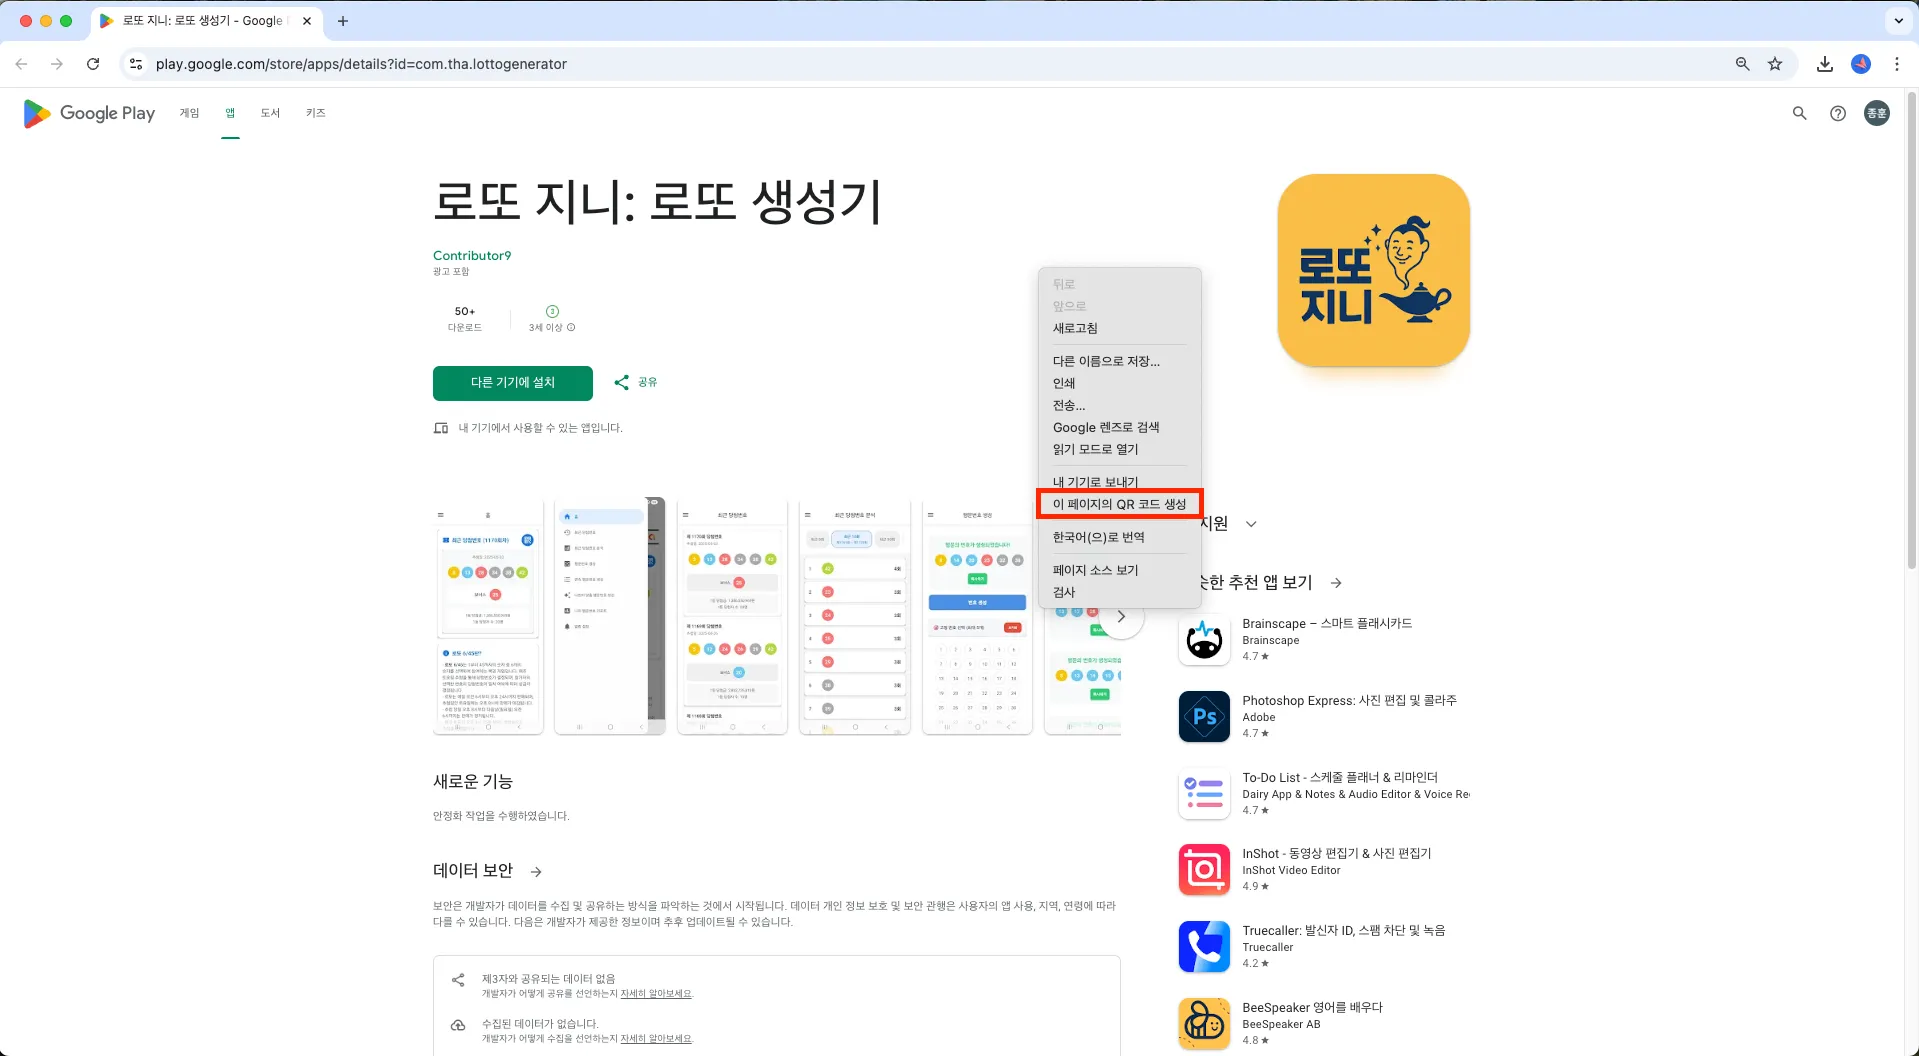1919x1056 pixels.
Task: Open Google Play help center icon
Action: click(x=1838, y=113)
